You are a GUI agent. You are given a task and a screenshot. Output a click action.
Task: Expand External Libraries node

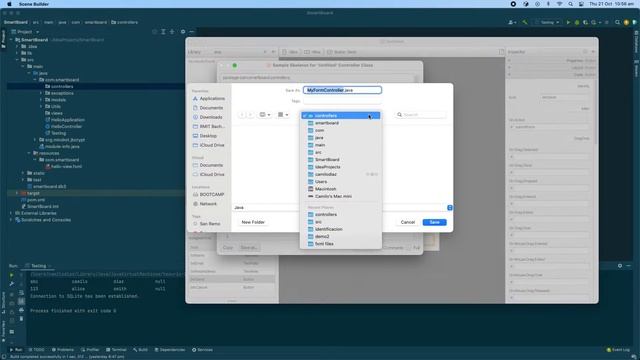click(11, 213)
